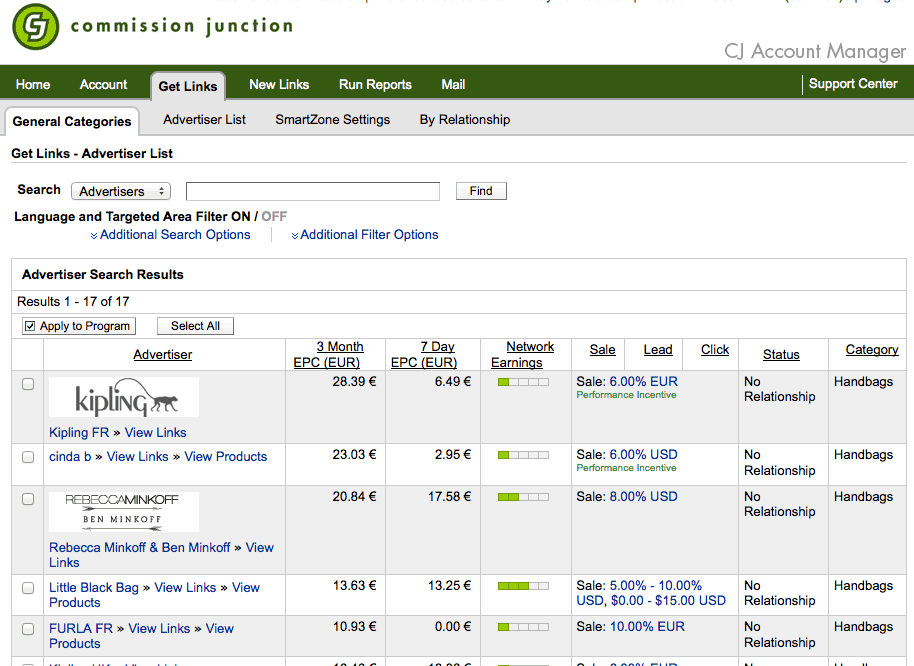Switch to the Run Reports tab
Screen dimensions: 914x666
click(x=375, y=84)
